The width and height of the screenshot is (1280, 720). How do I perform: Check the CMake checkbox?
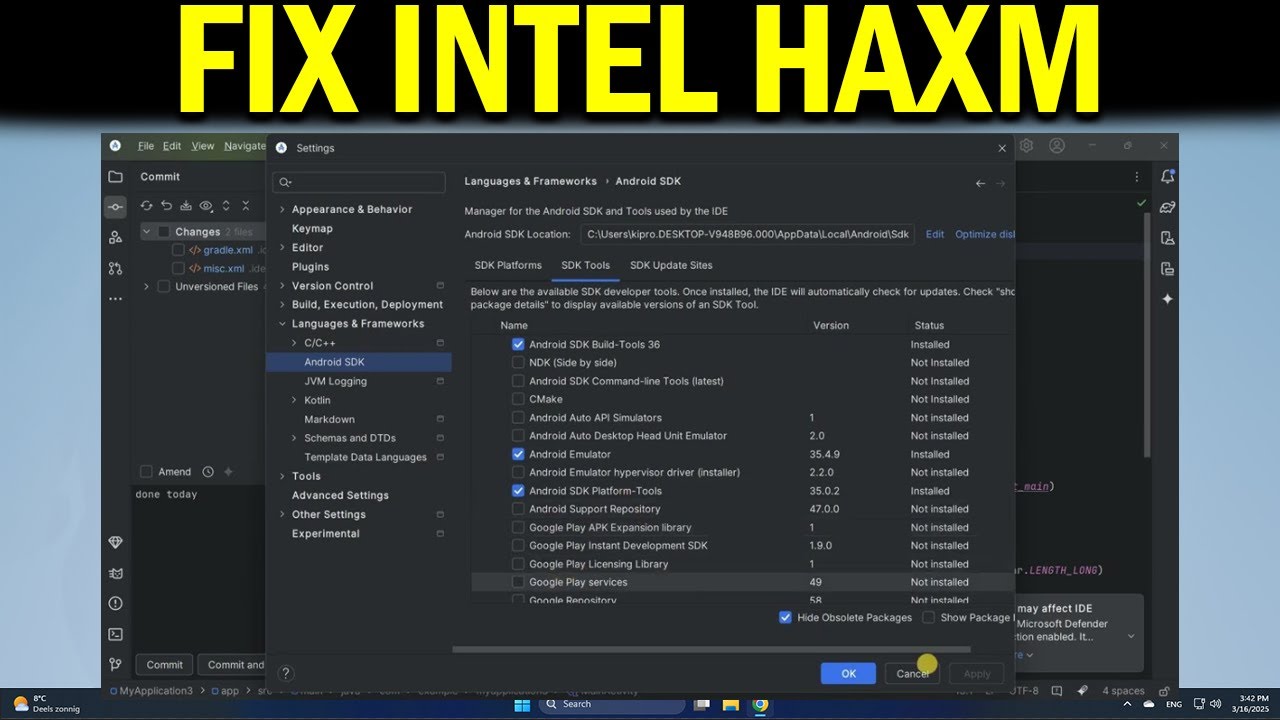pos(518,399)
